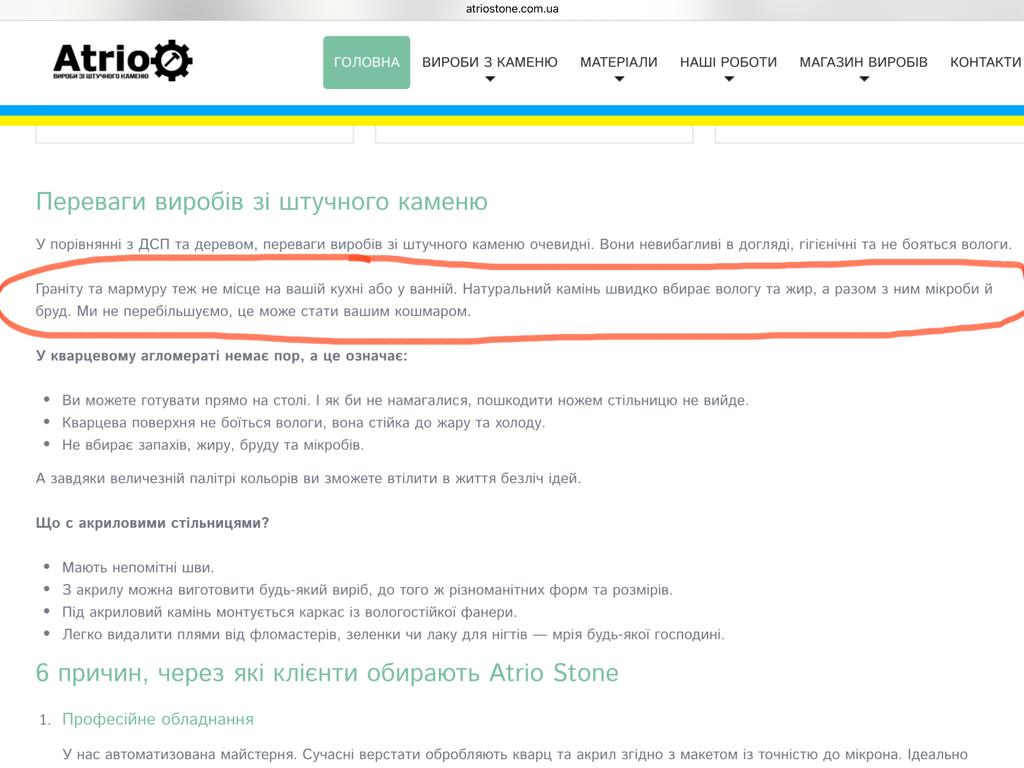The image size is (1024, 768).
Task: Click paragraph starting У порівнянні з ДСП та деревом
Action: (524, 244)
